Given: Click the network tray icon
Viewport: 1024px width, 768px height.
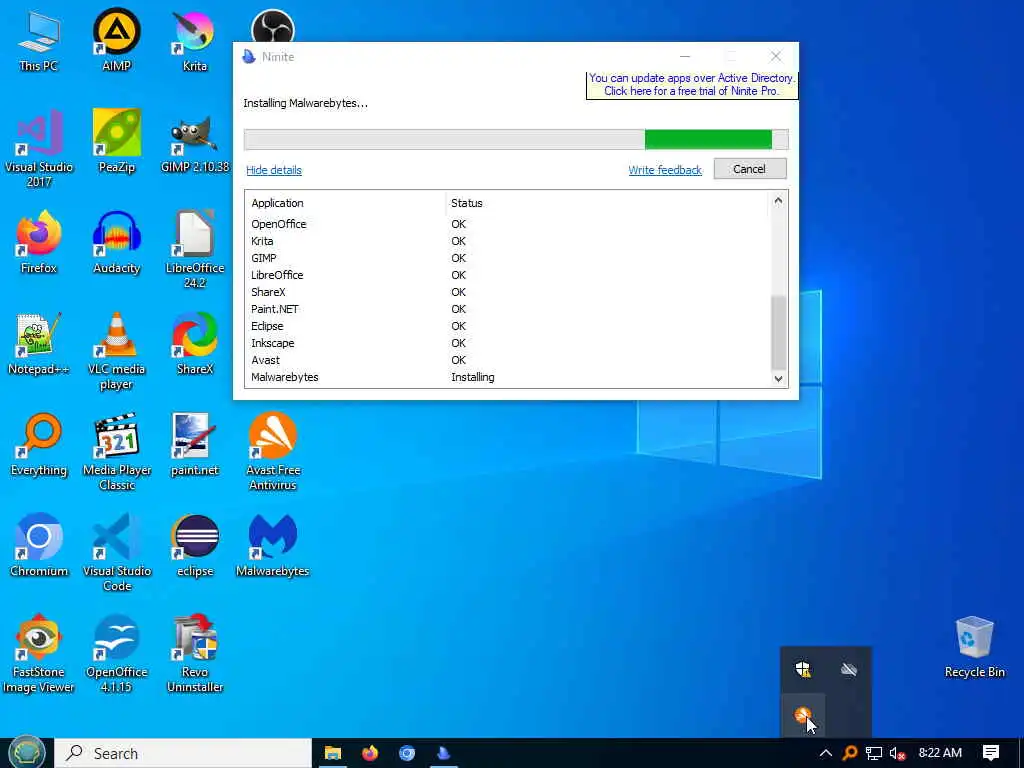Looking at the screenshot, I should [x=874, y=753].
